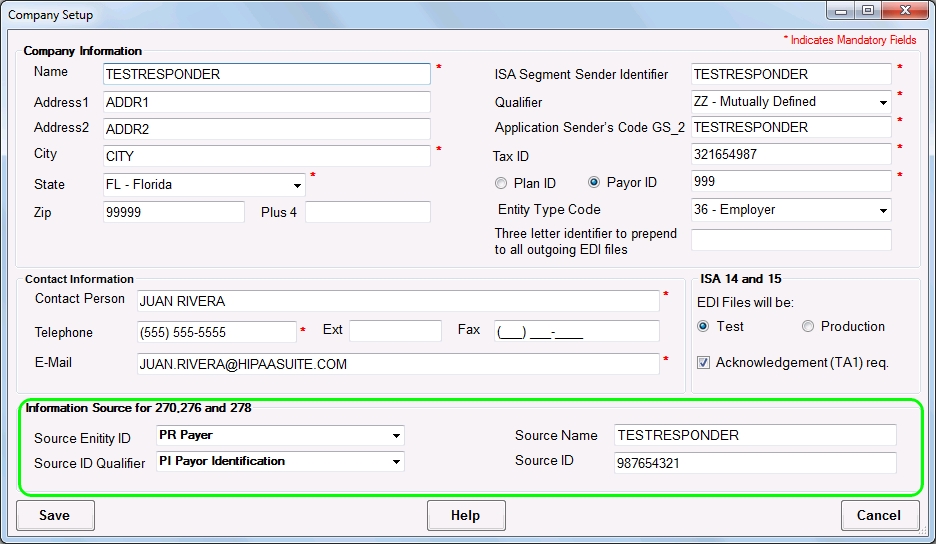The height and width of the screenshot is (544, 936).
Task: Click the E-Mail address field
Action: point(397,364)
